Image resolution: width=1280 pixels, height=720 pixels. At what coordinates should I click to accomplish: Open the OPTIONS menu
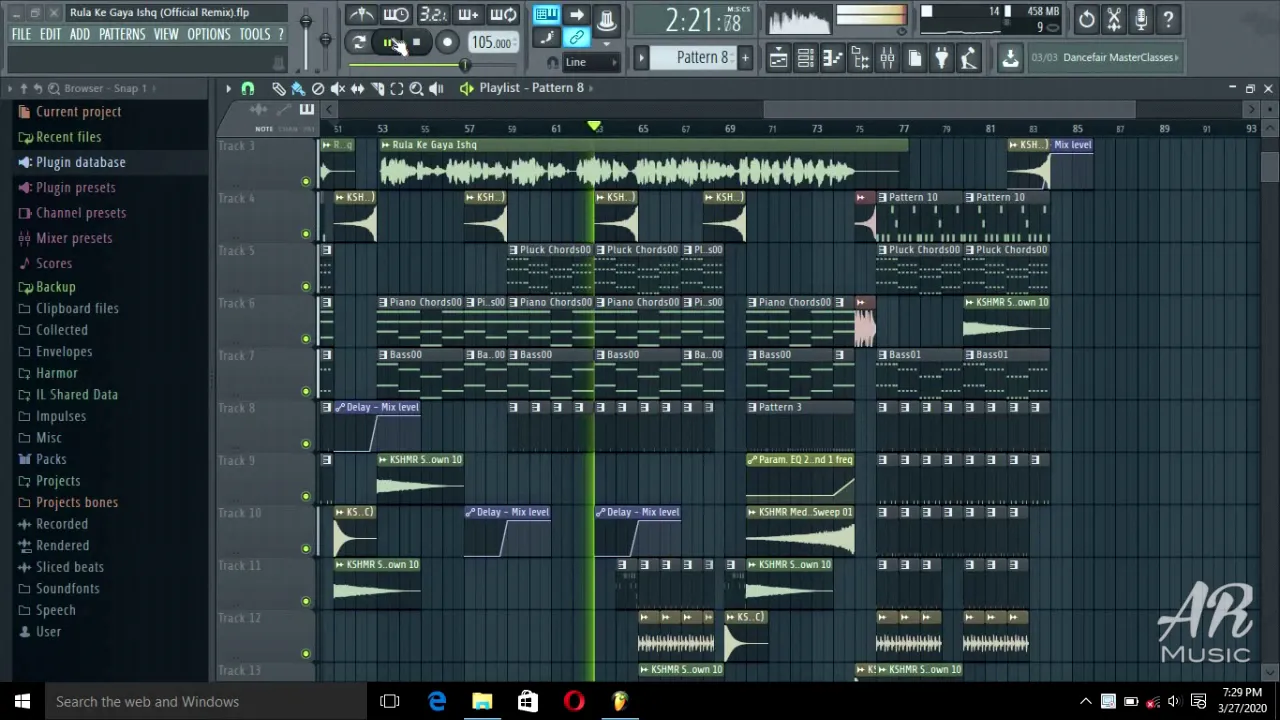[x=209, y=35]
